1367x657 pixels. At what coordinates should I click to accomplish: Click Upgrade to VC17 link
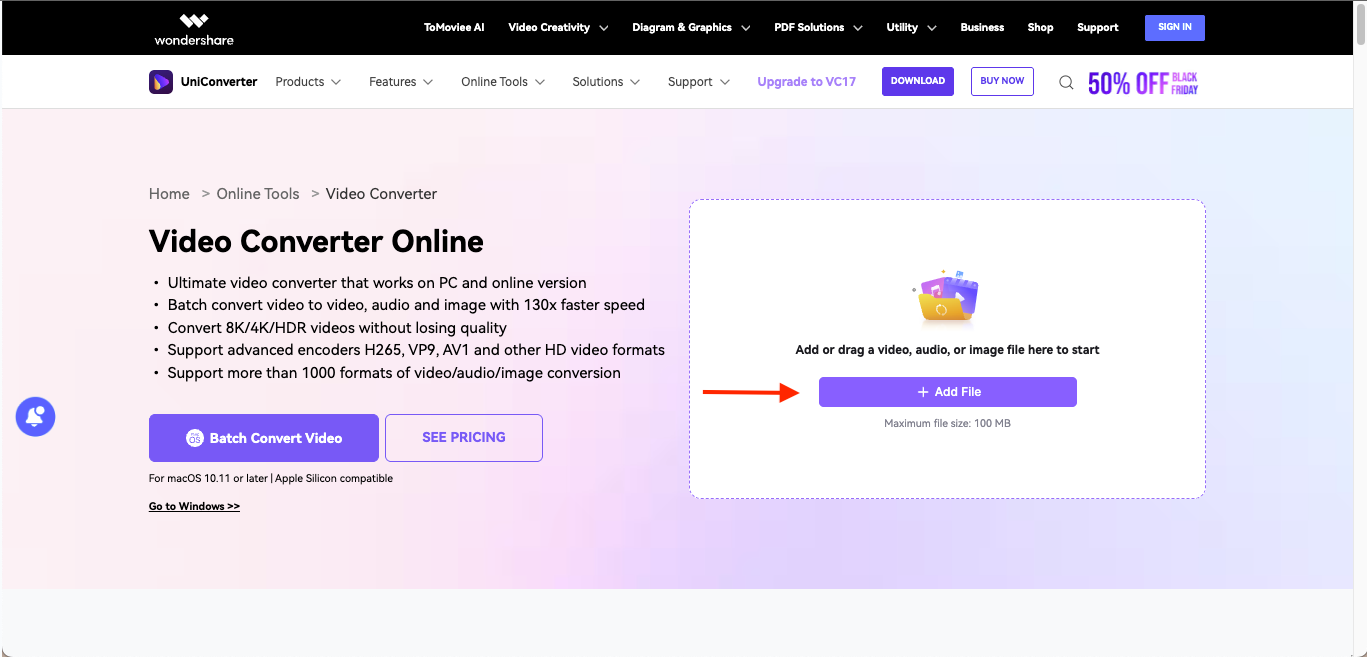806,82
